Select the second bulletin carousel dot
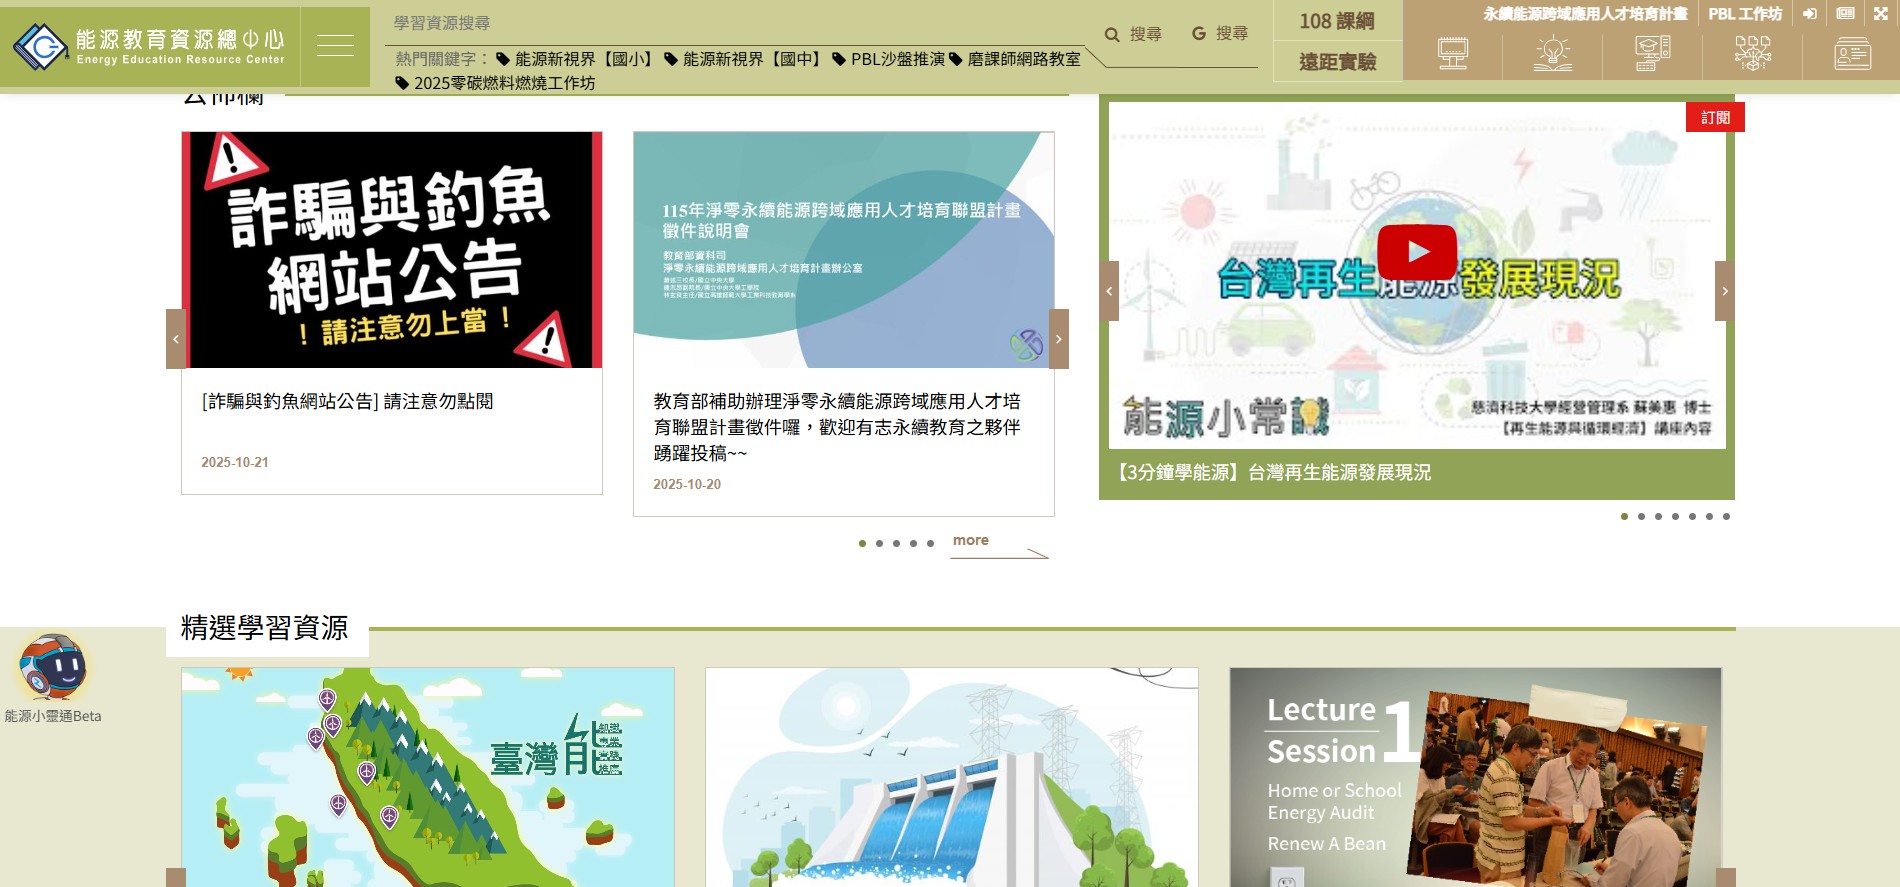 pos(879,544)
